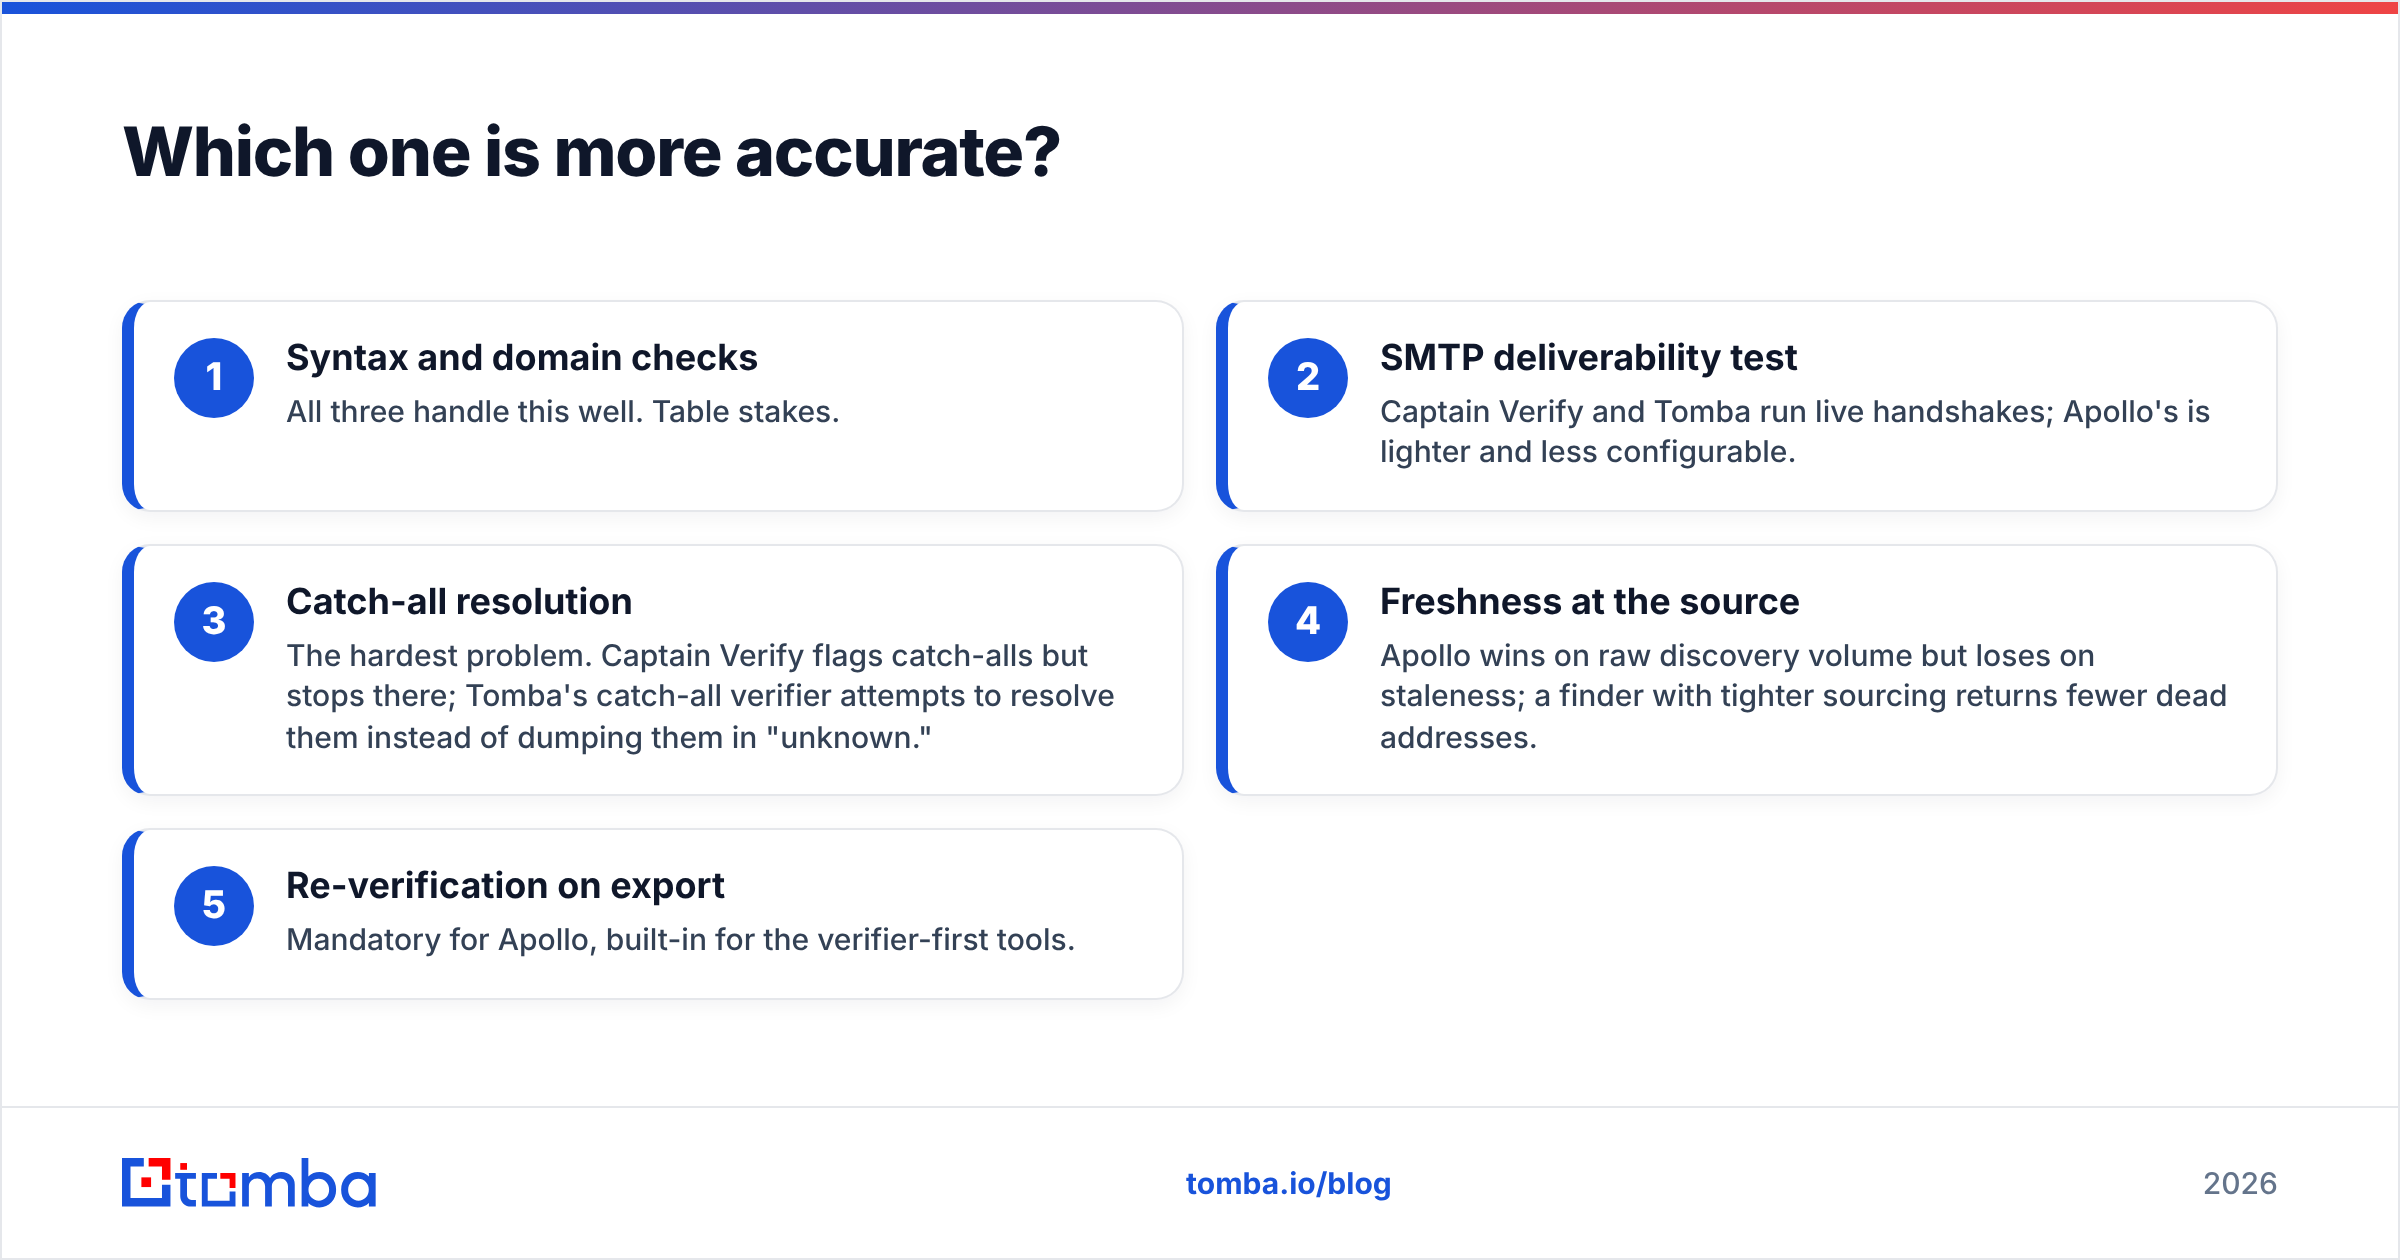Click the 'Which one is more accurate?' title

591,153
